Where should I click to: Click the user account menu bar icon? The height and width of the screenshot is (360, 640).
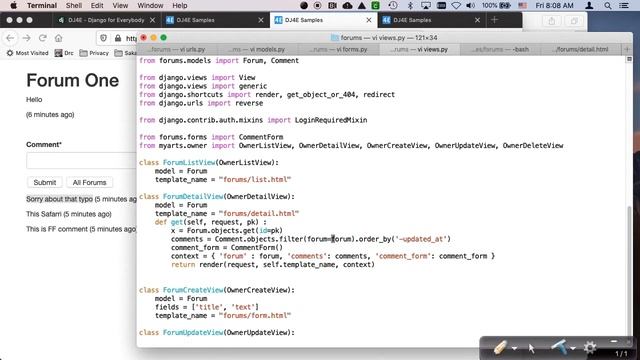[x=589, y=6]
